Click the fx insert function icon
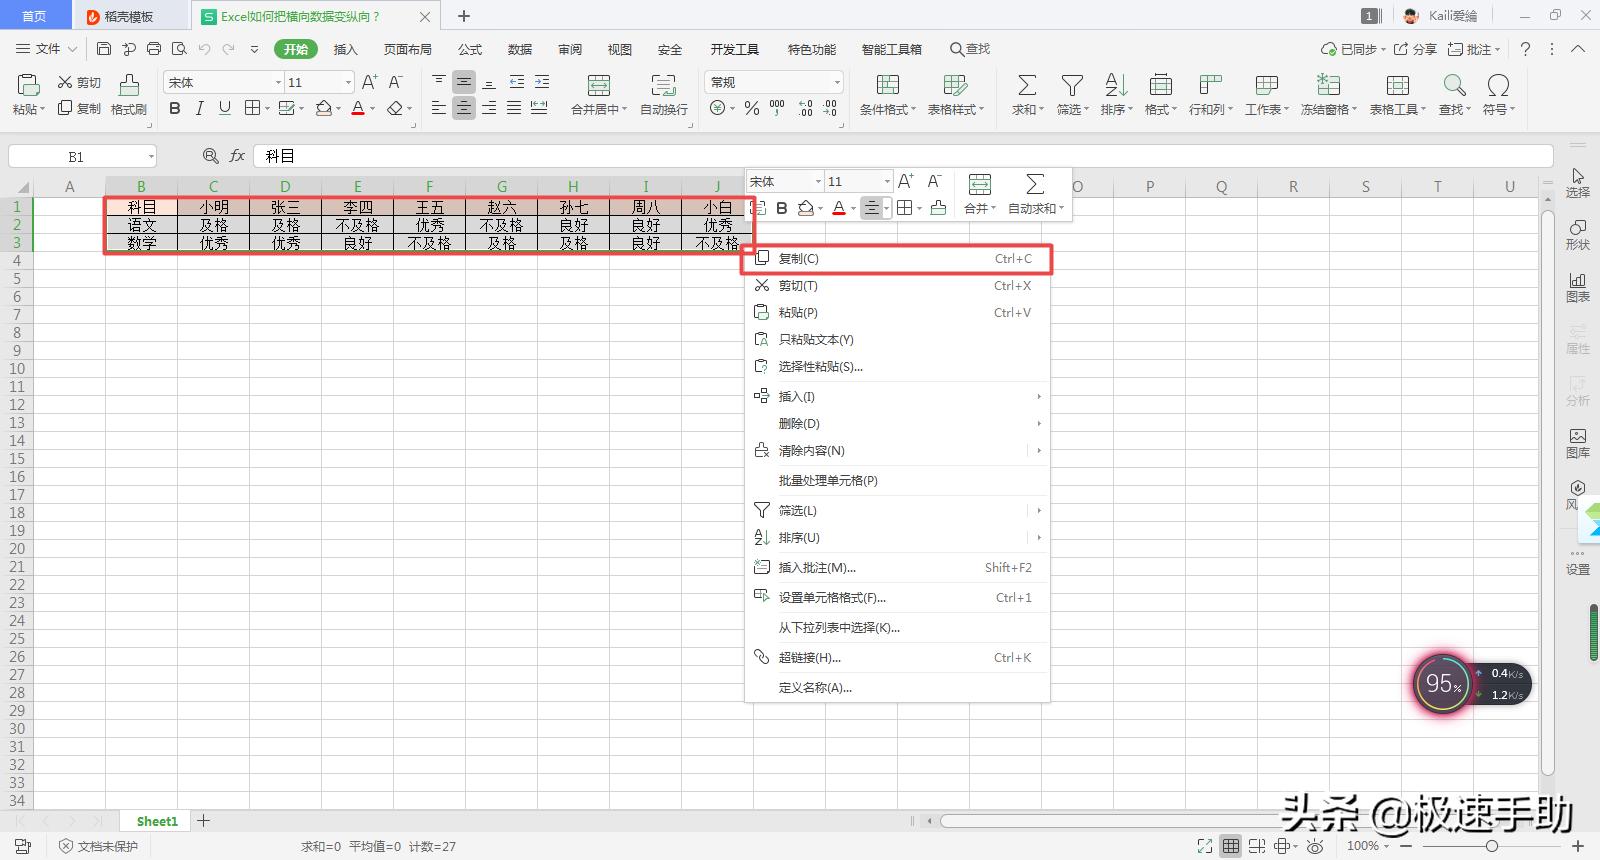The width and height of the screenshot is (1600, 860). point(237,156)
